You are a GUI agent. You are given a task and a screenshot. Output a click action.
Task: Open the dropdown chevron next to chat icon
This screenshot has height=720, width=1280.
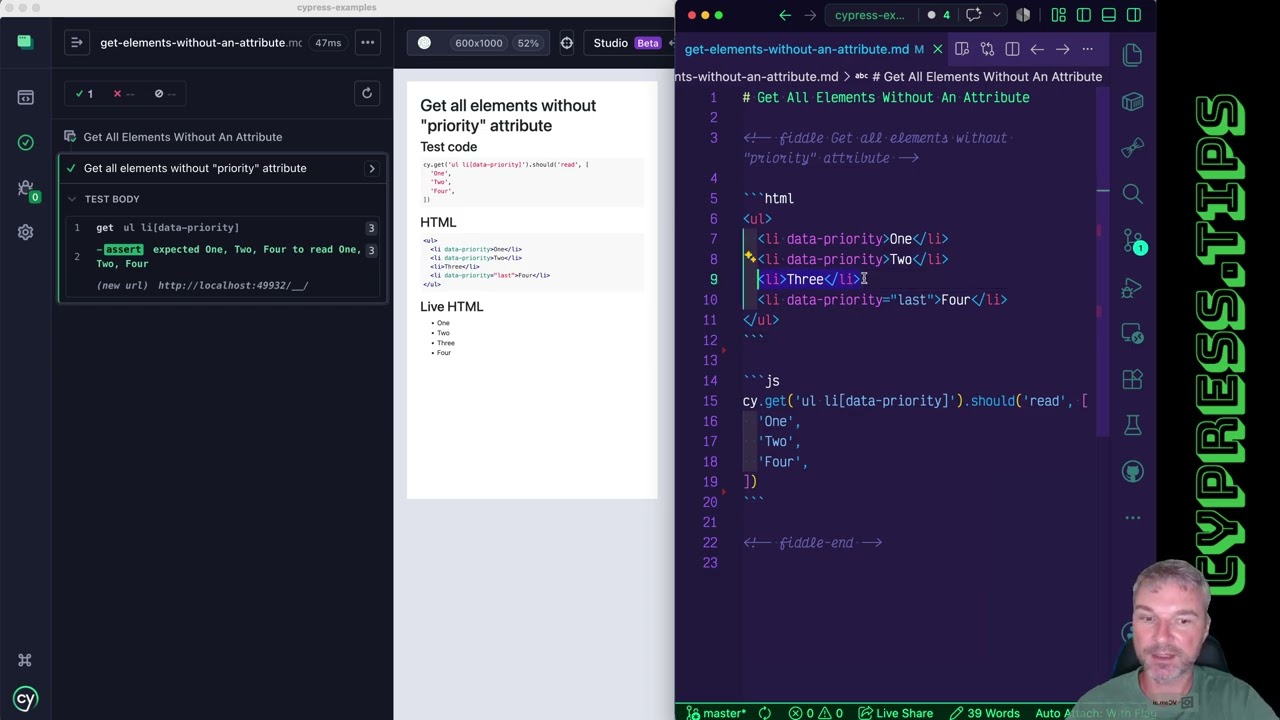click(x=996, y=15)
